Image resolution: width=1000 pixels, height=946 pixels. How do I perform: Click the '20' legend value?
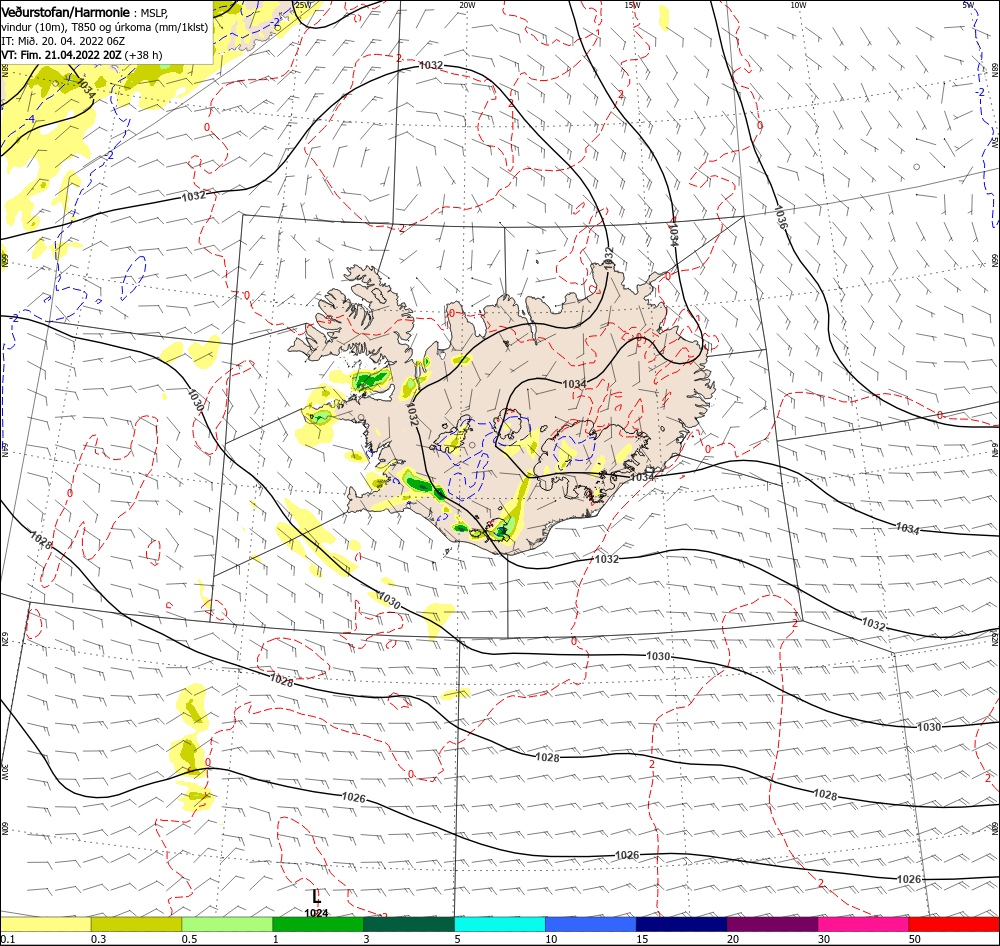click(x=733, y=939)
